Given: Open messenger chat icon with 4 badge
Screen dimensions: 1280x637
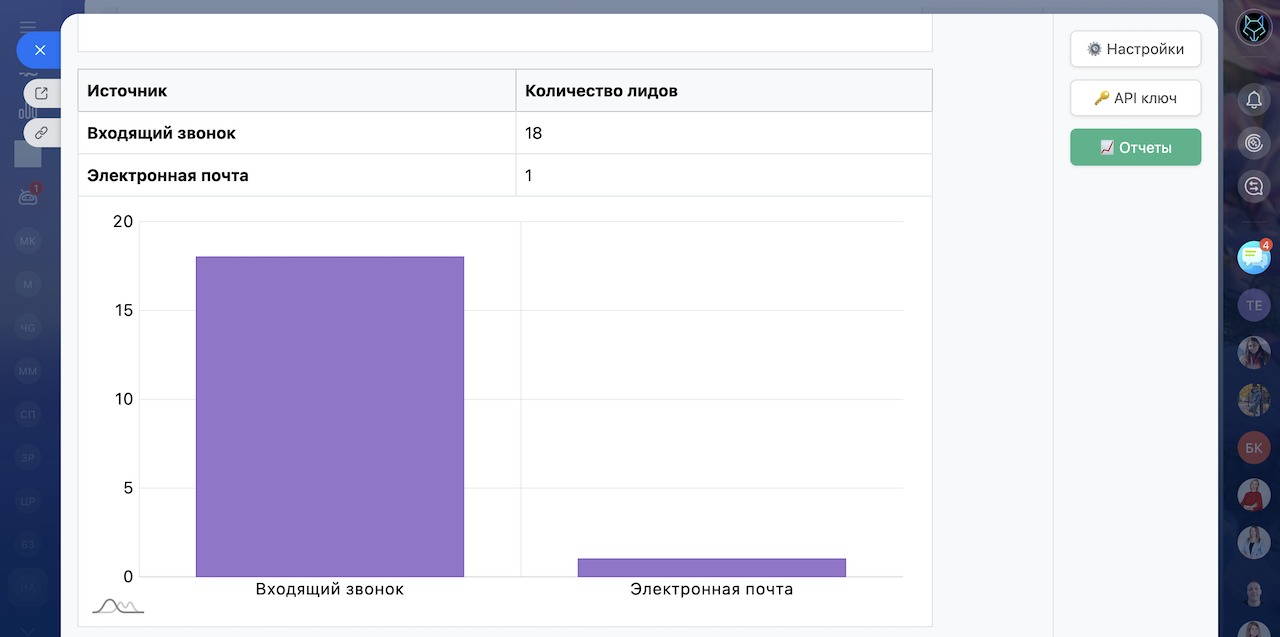Looking at the screenshot, I should tap(1254, 257).
